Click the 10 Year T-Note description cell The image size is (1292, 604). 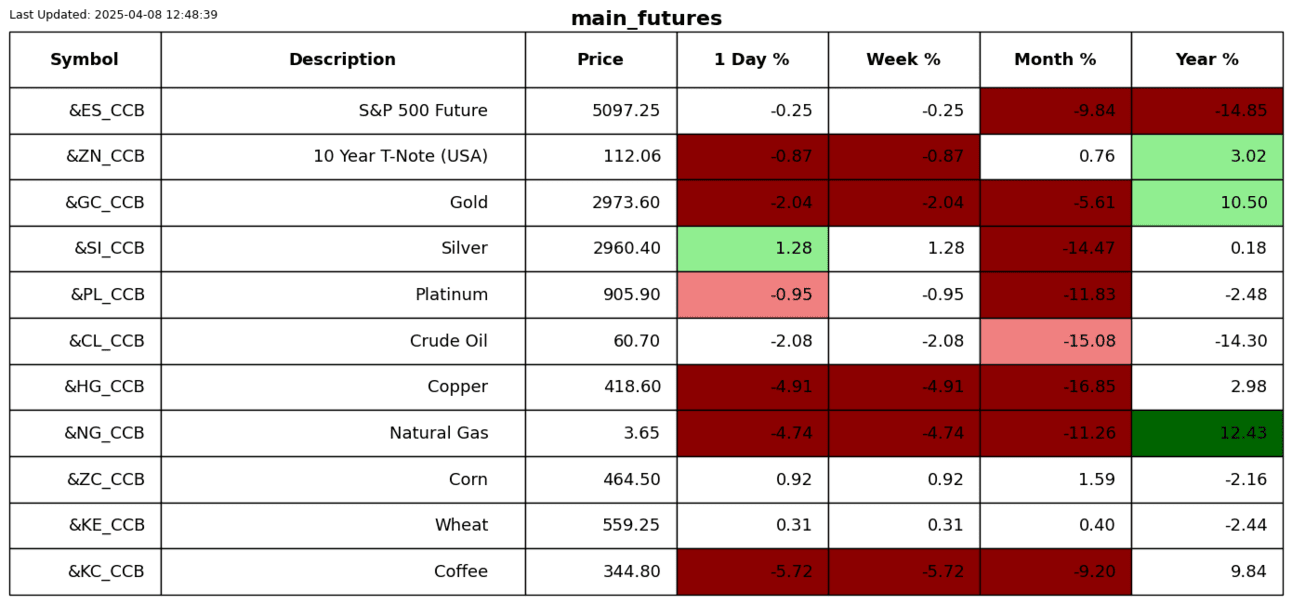point(342,157)
